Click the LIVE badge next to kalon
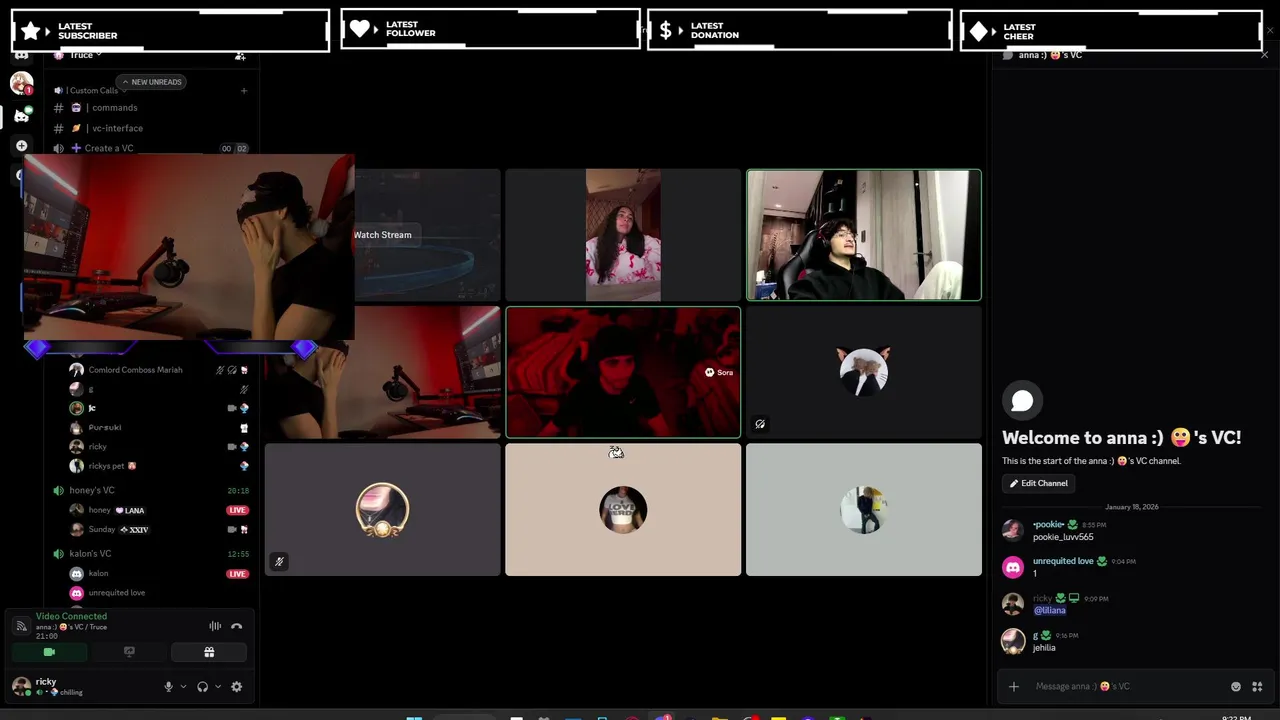This screenshot has width=1280, height=720. tap(237, 574)
